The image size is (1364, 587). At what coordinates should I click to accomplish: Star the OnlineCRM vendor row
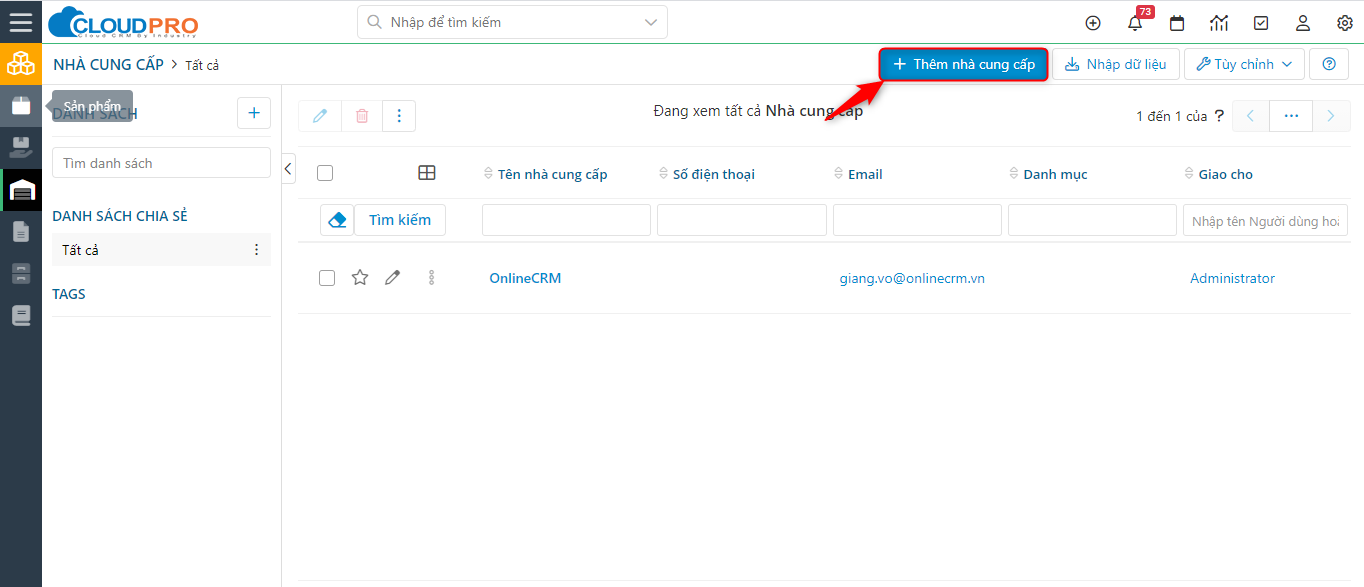[360, 278]
